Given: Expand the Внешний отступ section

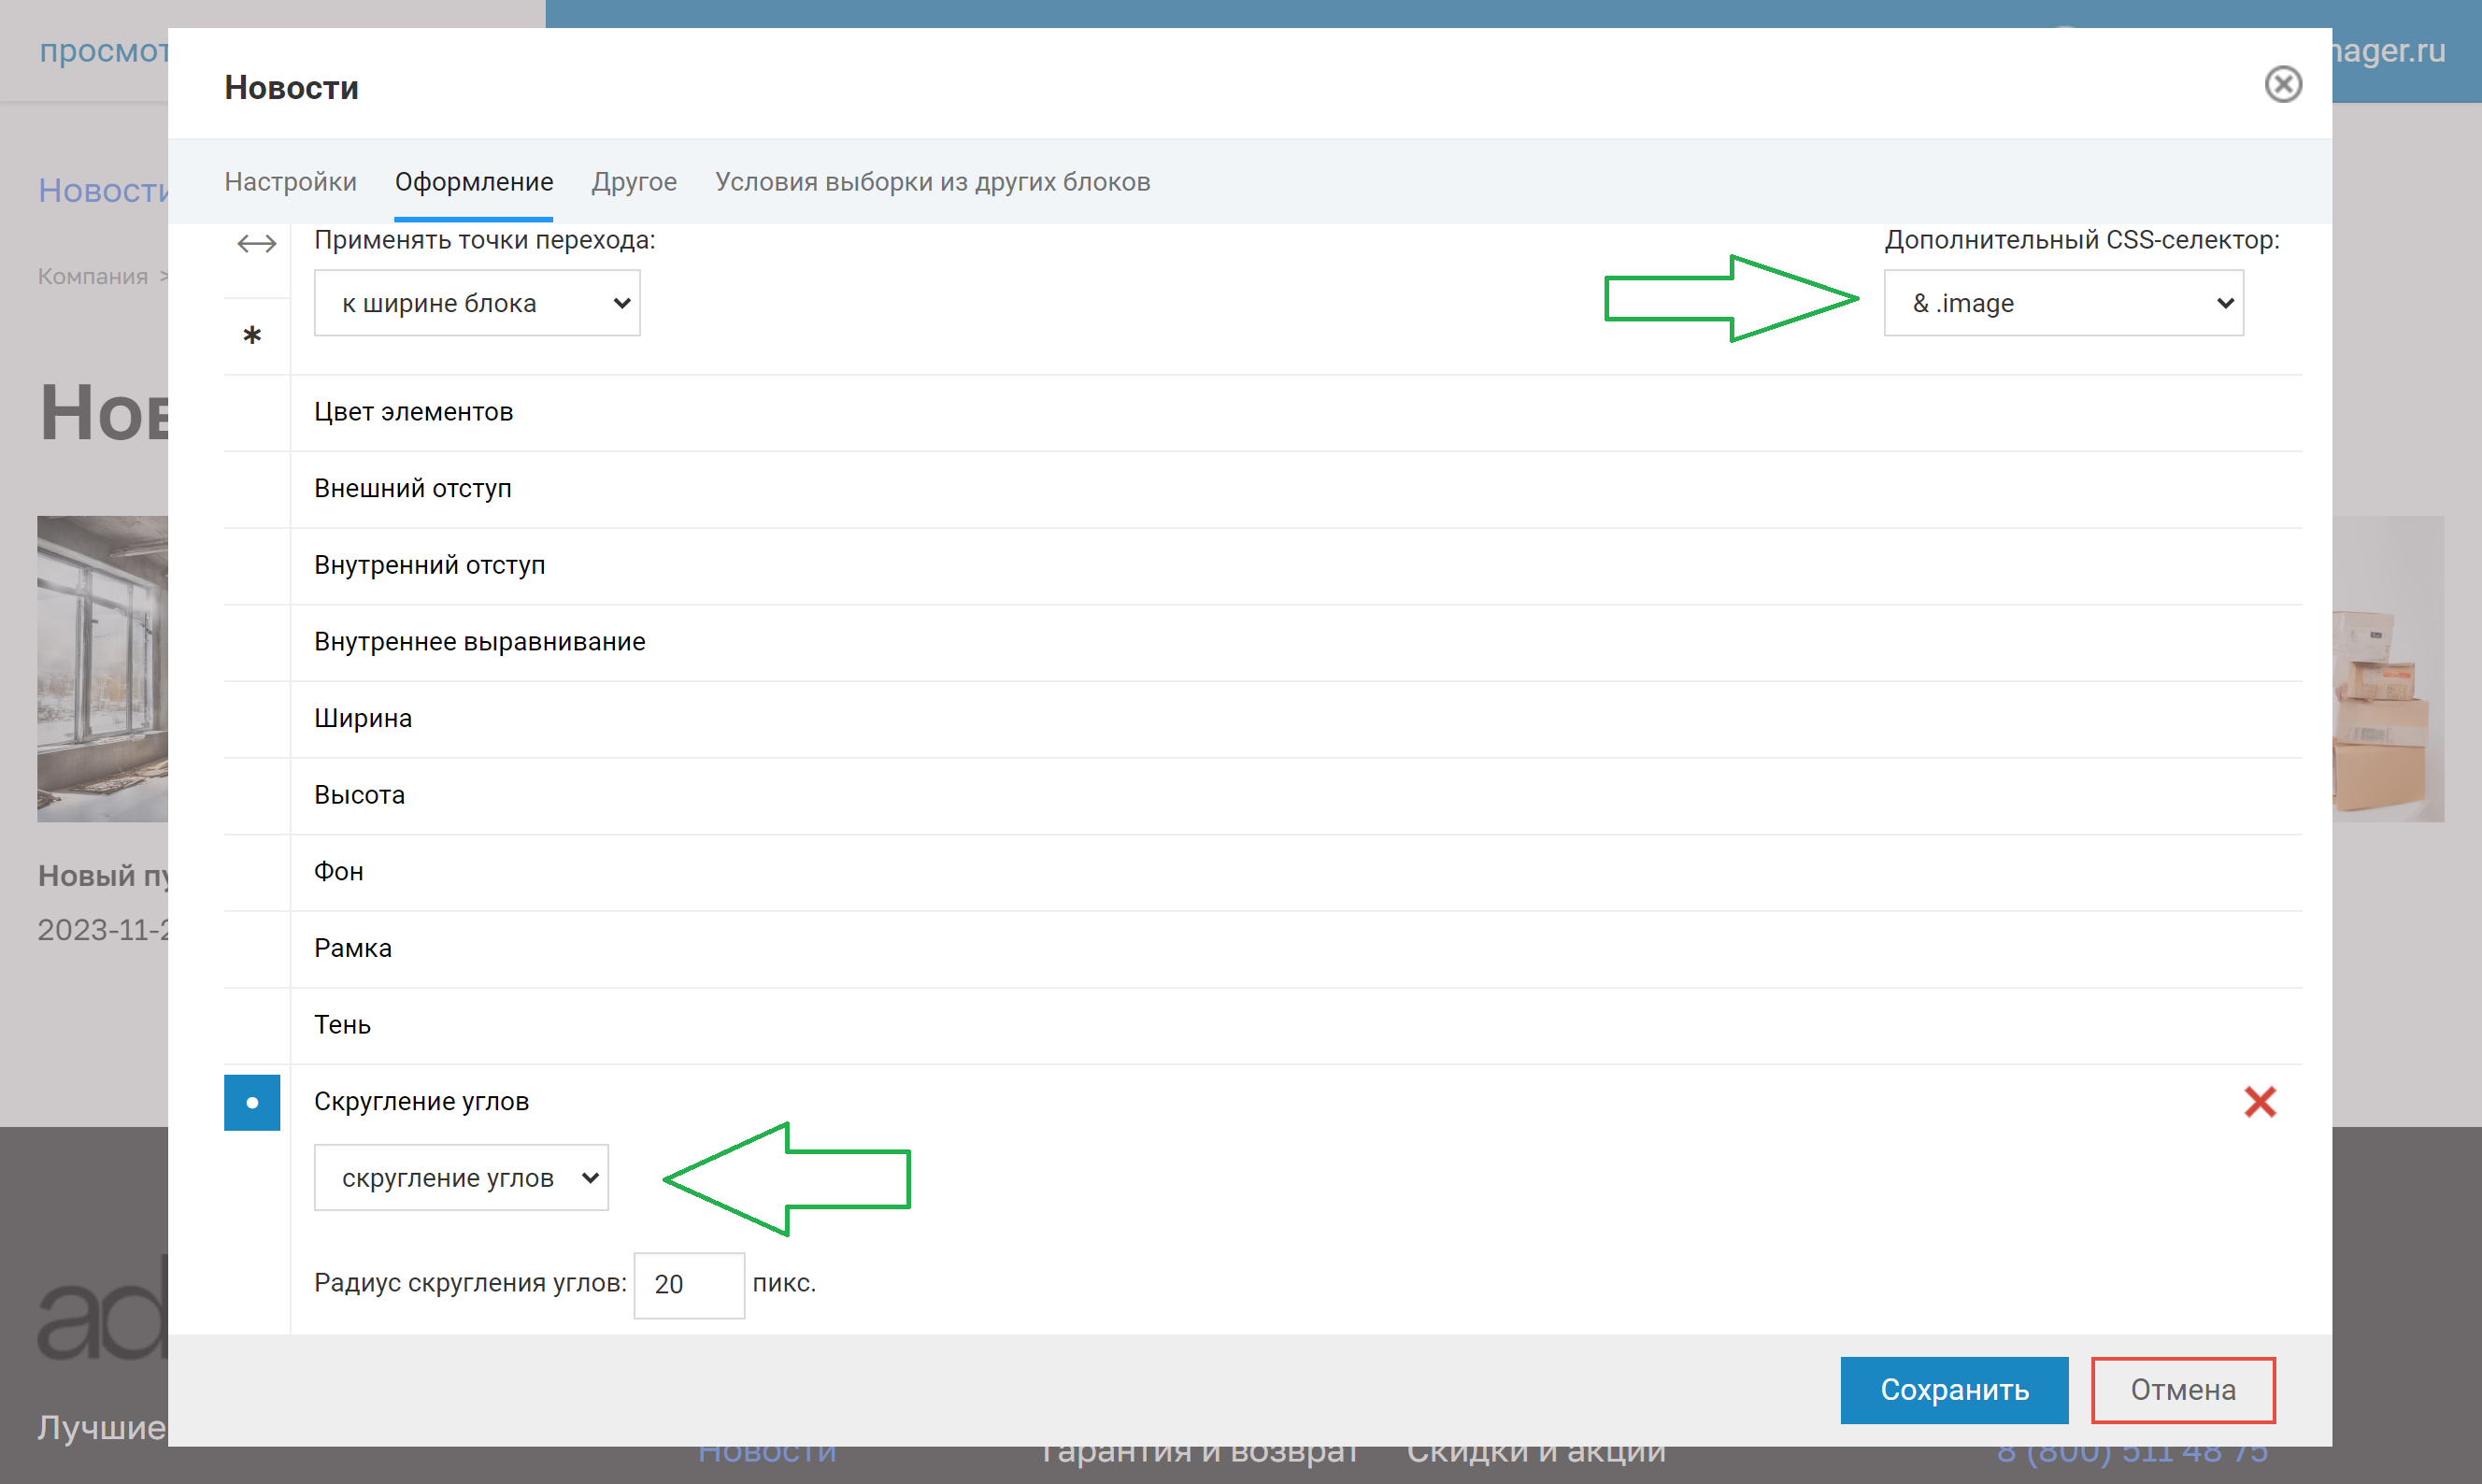Looking at the screenshot, I should point(413,486).
